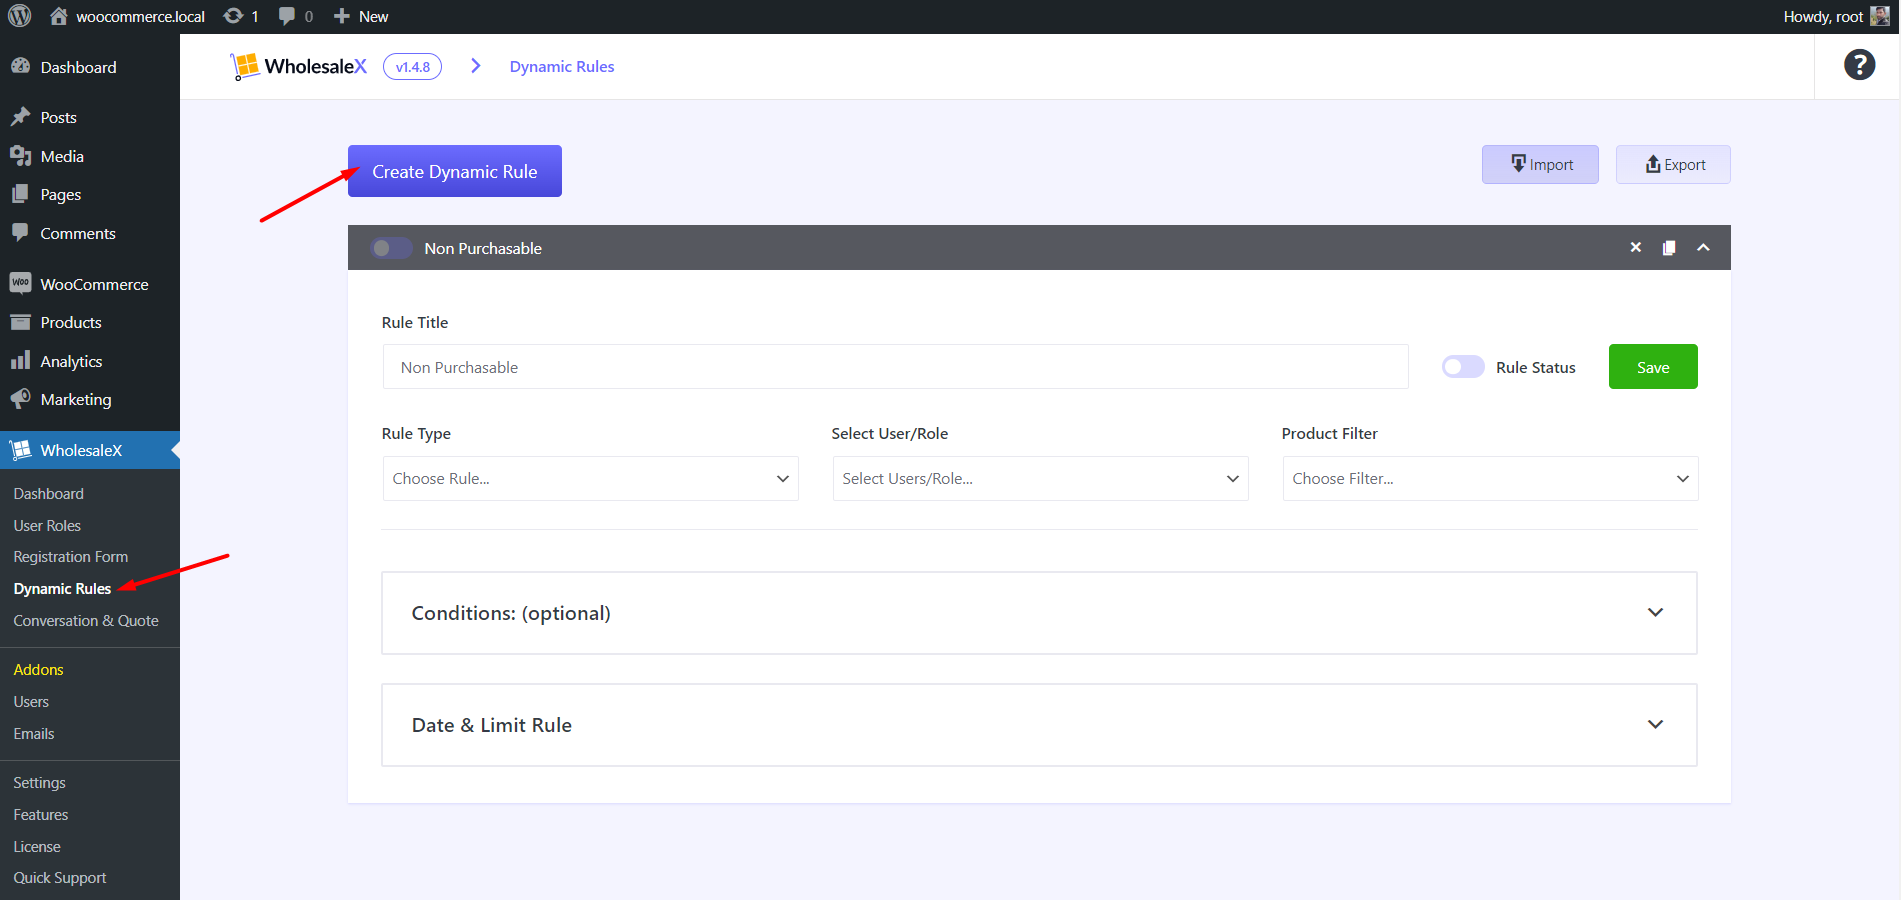Image resolution: width=1901 pixels, height=900 pixels.
Task: Click the Marketing megaphone icon
Action: (x=20, y=398)
